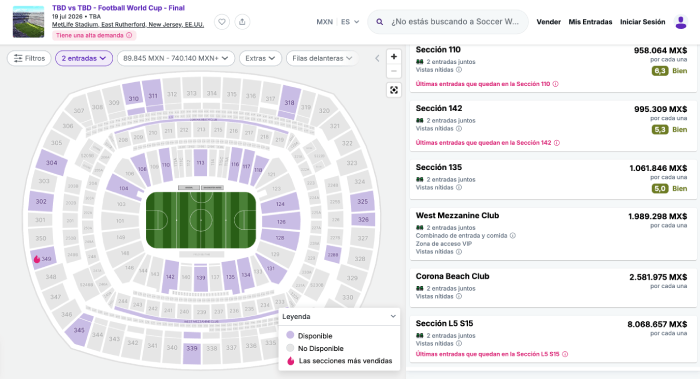Expand the price range dropdown
This screenshot has width=700, height=379.
pyautogui.click(x=176, y=58)
